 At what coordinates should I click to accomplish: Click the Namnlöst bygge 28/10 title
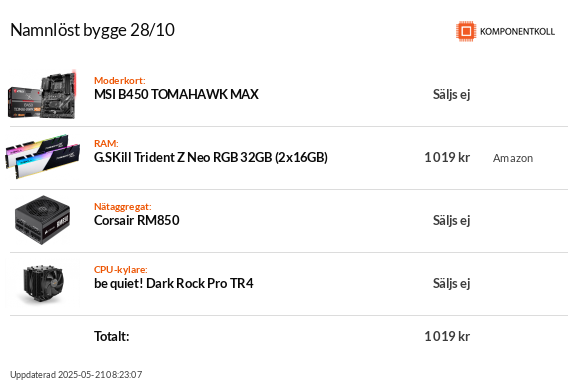point(92,30)
